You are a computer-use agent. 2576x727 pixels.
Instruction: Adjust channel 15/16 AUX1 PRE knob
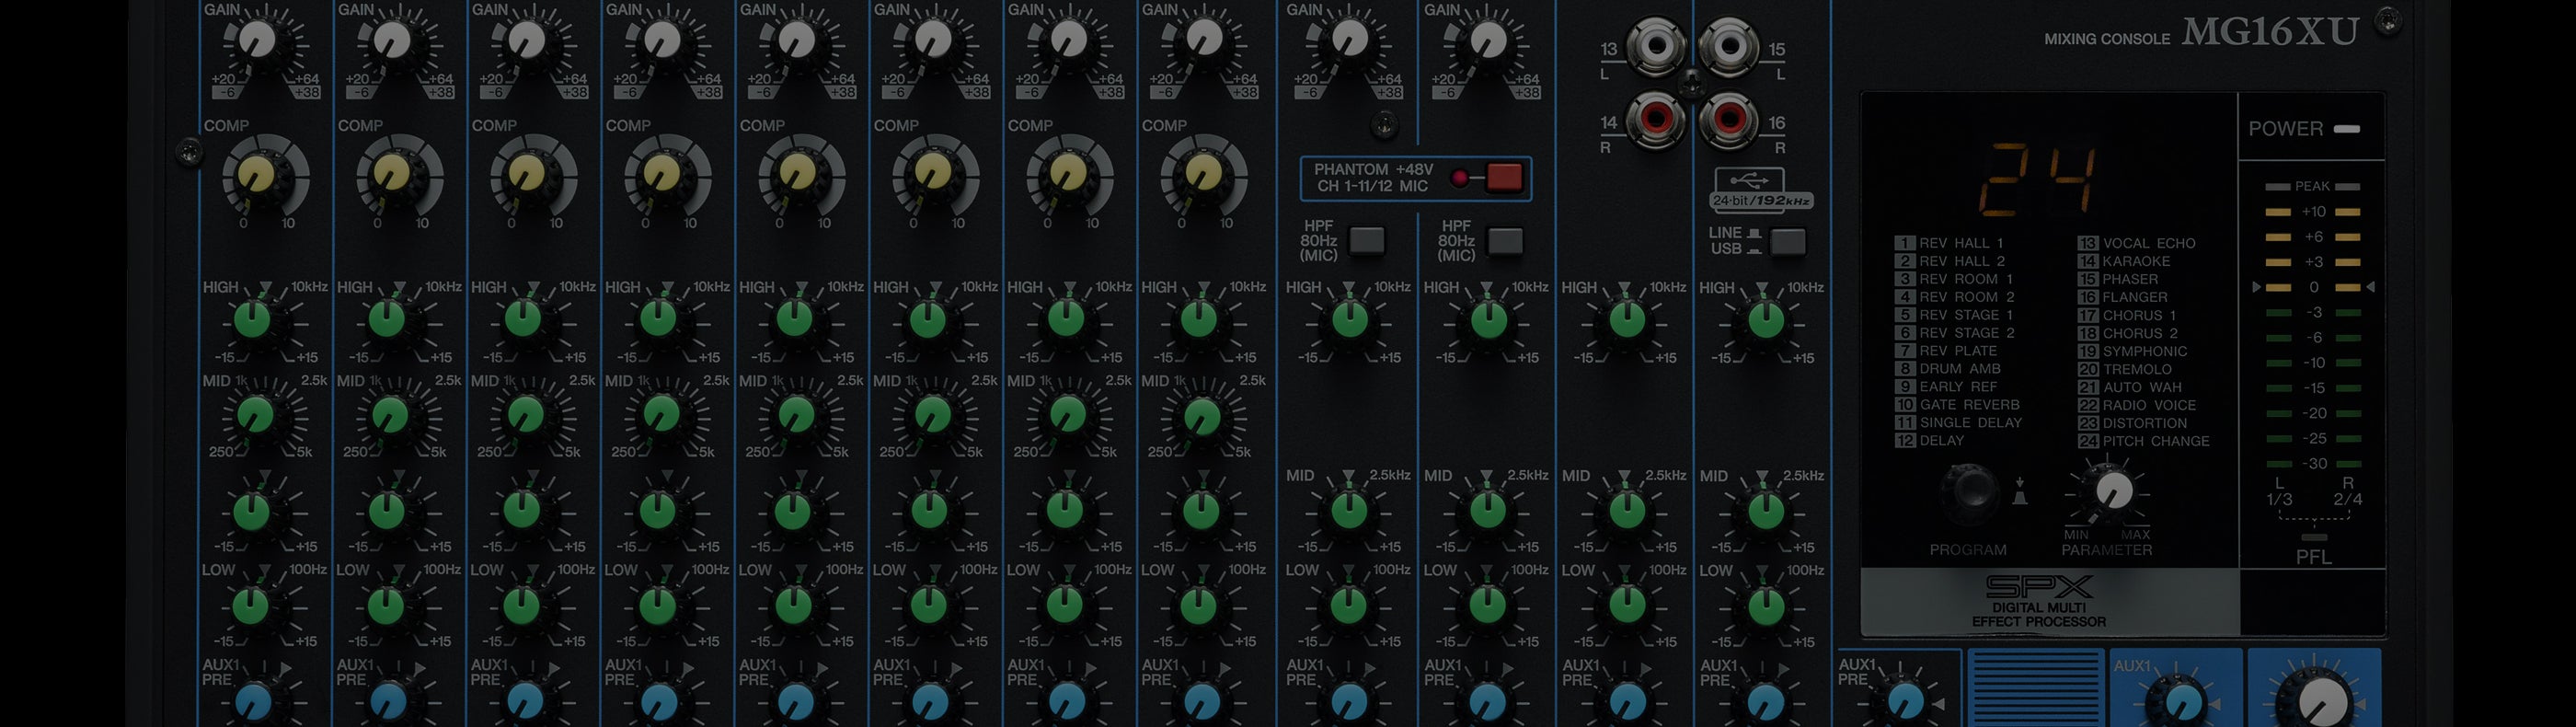point(1765,700)
